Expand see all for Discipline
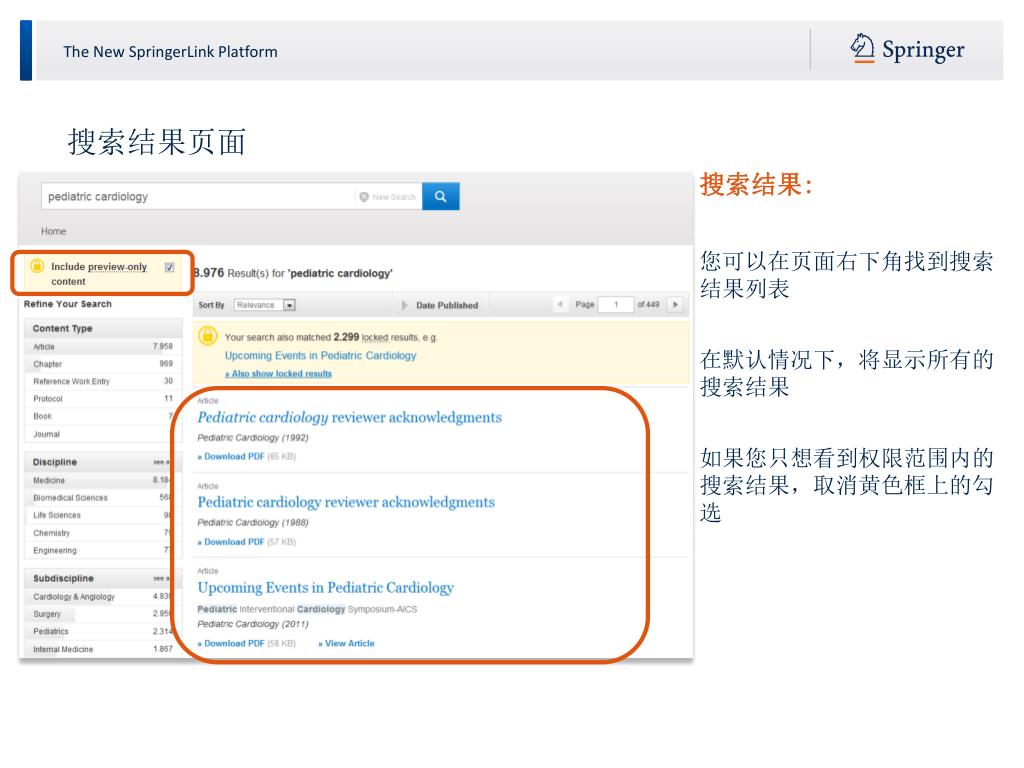 point(161,462)
